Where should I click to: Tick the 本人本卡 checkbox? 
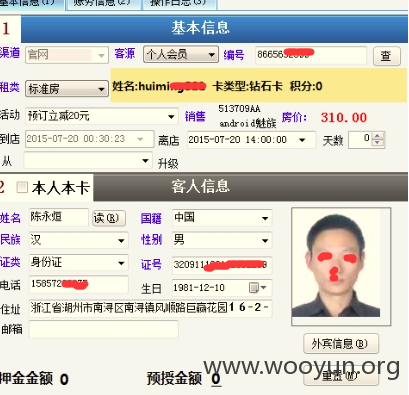22,187
